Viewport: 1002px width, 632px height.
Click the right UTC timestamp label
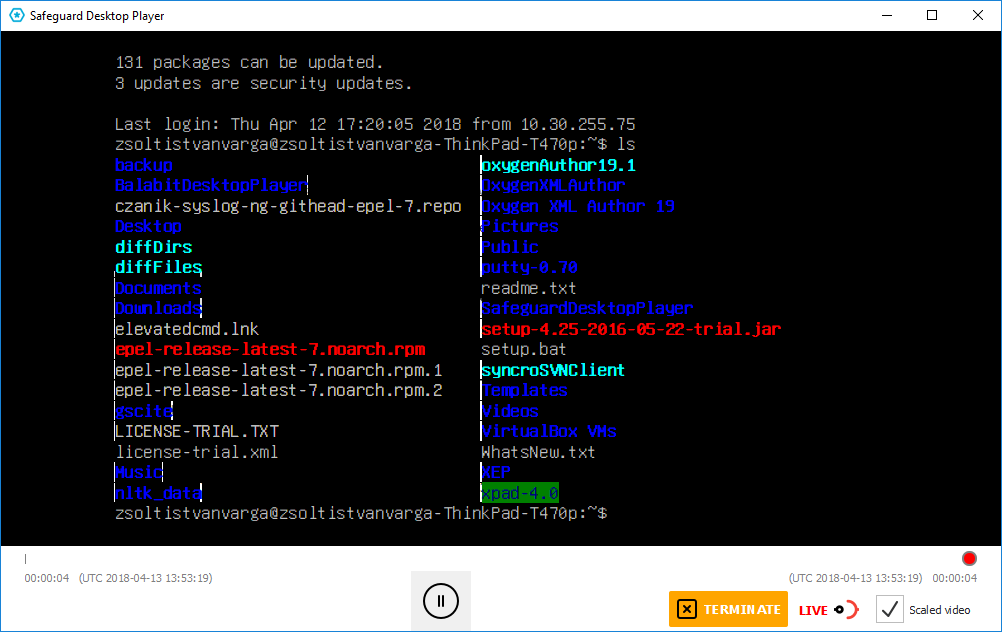[856, 578]
